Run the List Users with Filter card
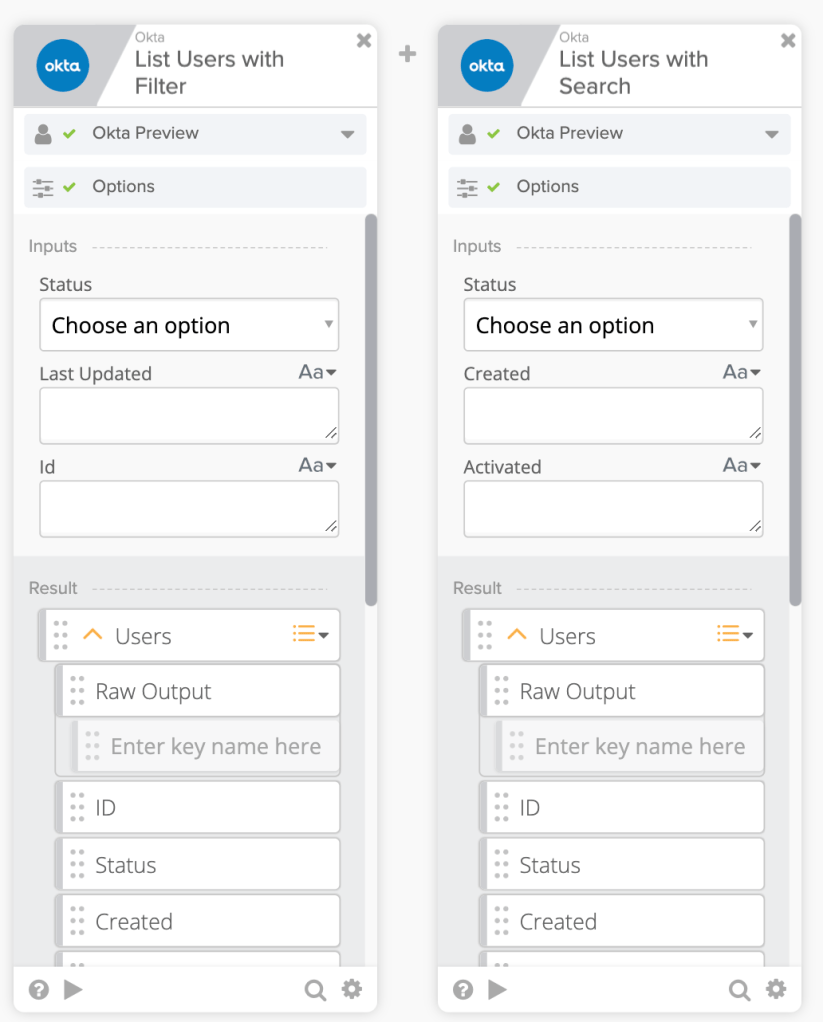Viewport: 823px width, 1022px height. coord(73,990)
